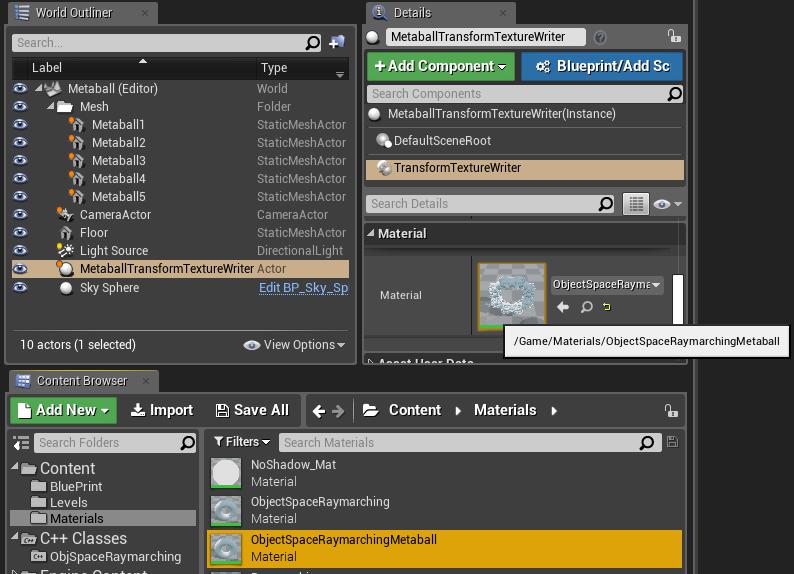Open the Edit BP_Sky_Sphere link
The height and width of the screenshot is (574, 794).
pos(303,288)
